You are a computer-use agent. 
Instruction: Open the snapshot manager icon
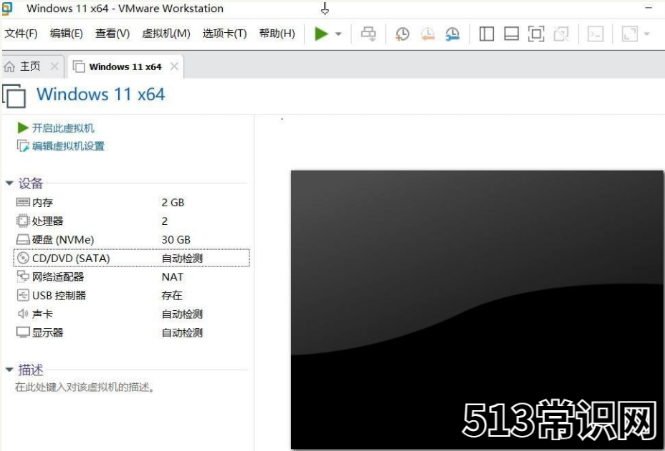(453, 34)
